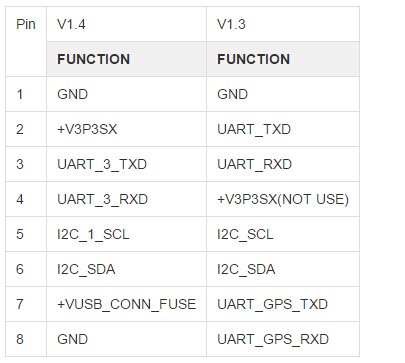
Task: Click pin number 5 cell
Action: [26, 234]
